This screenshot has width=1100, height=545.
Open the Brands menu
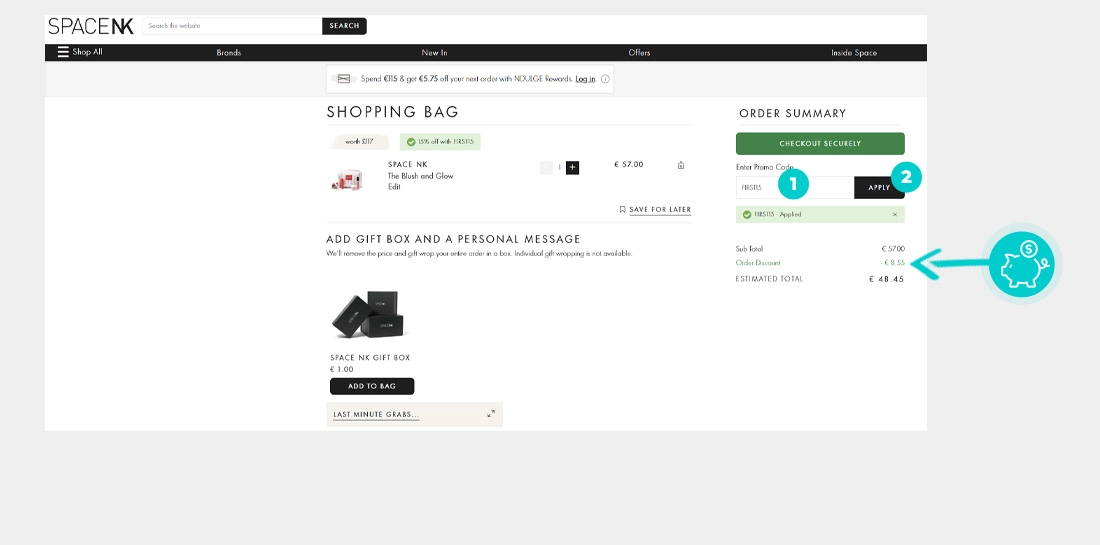point(229,52)
